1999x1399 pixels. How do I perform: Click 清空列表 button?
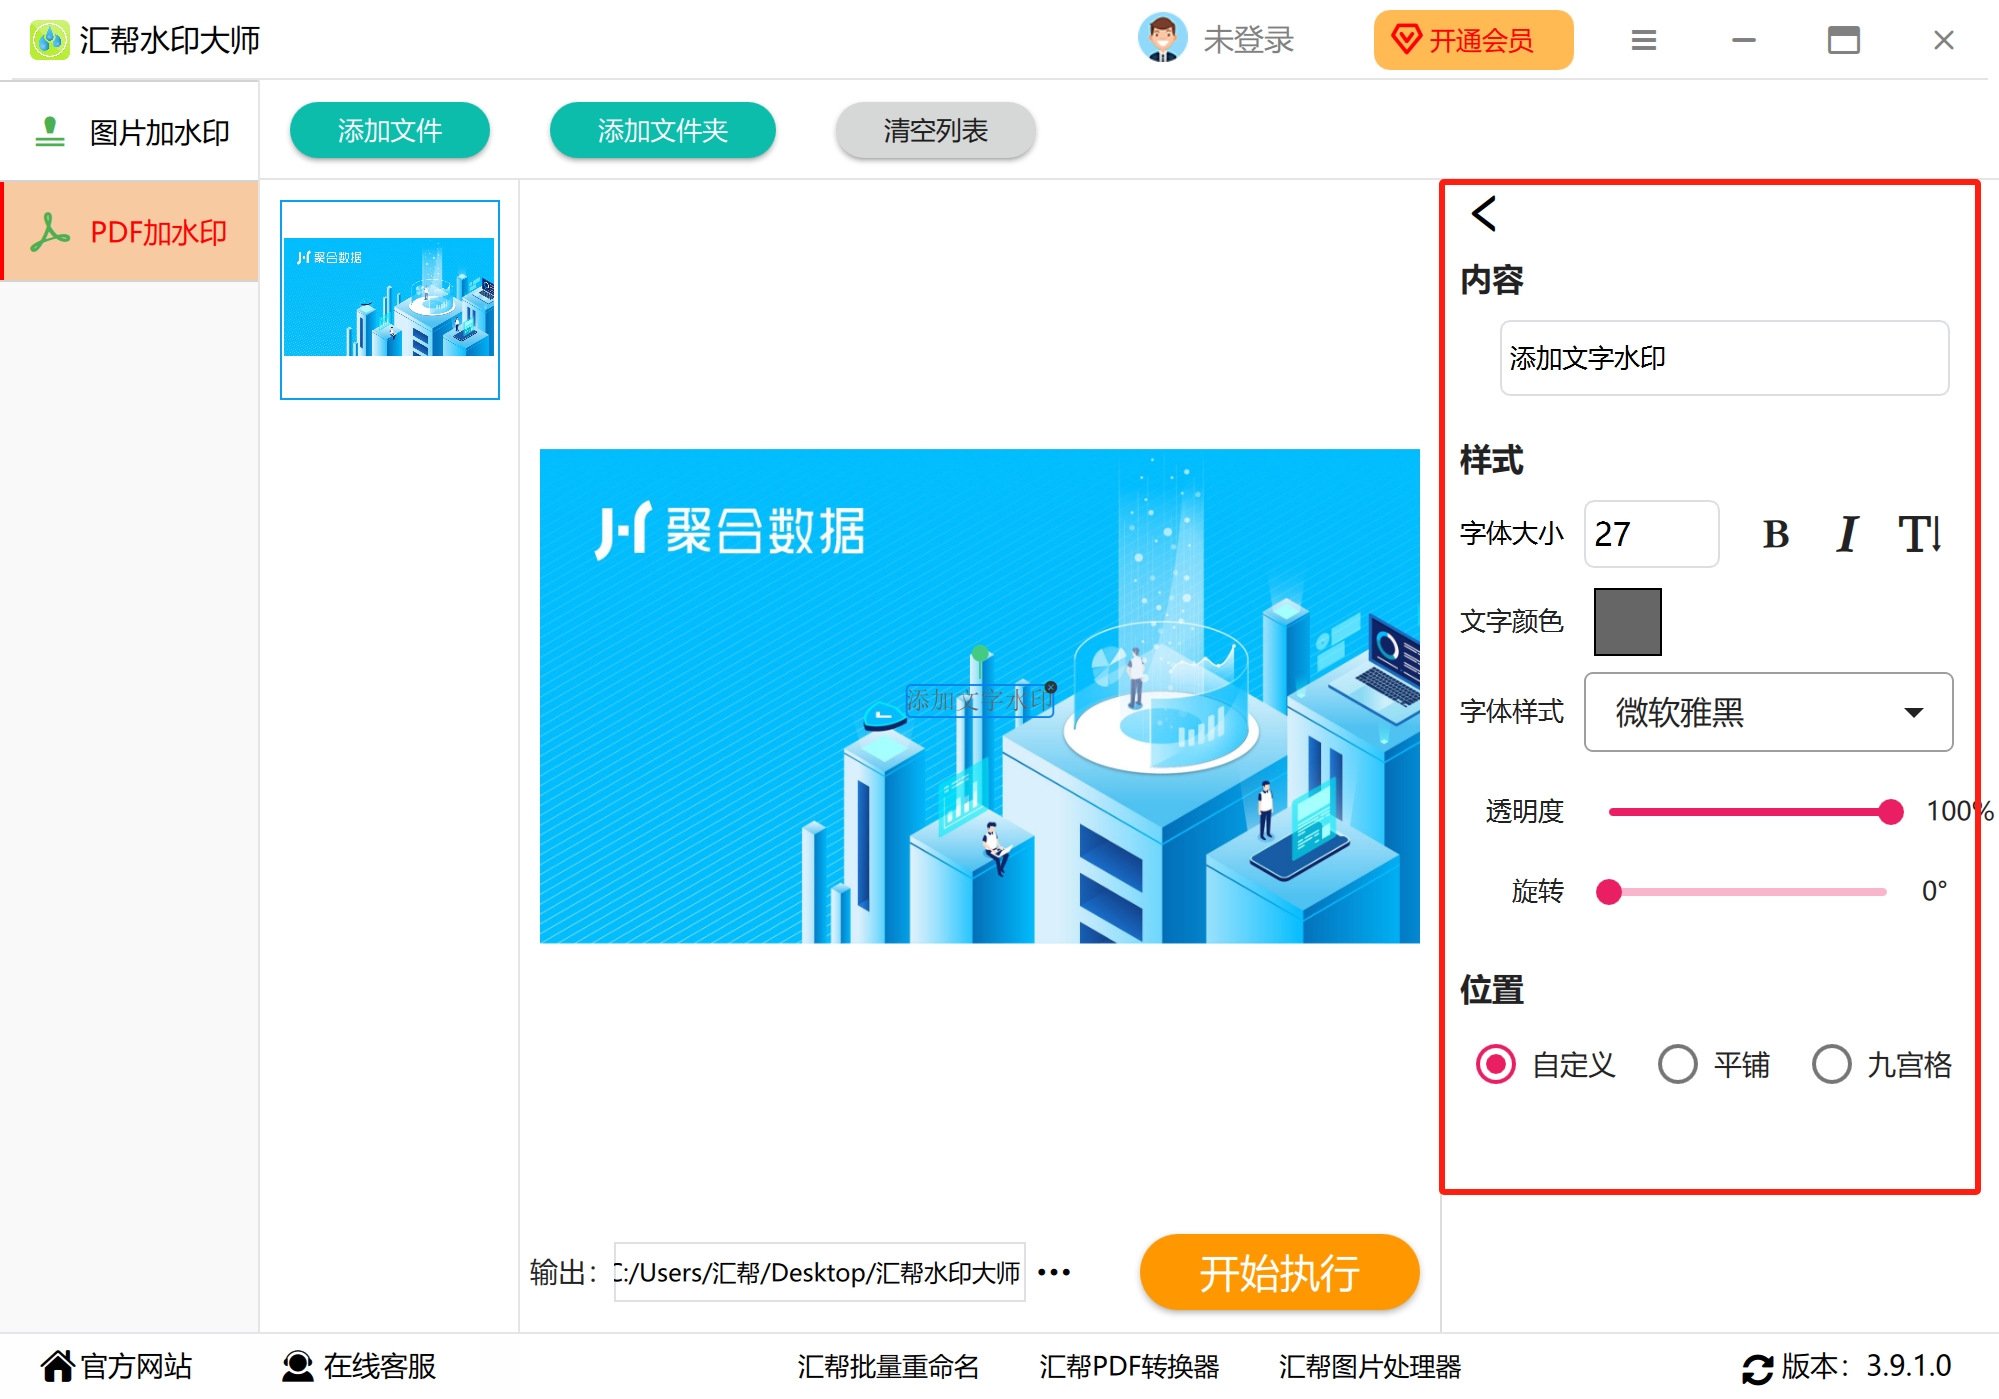pos(935,130)
